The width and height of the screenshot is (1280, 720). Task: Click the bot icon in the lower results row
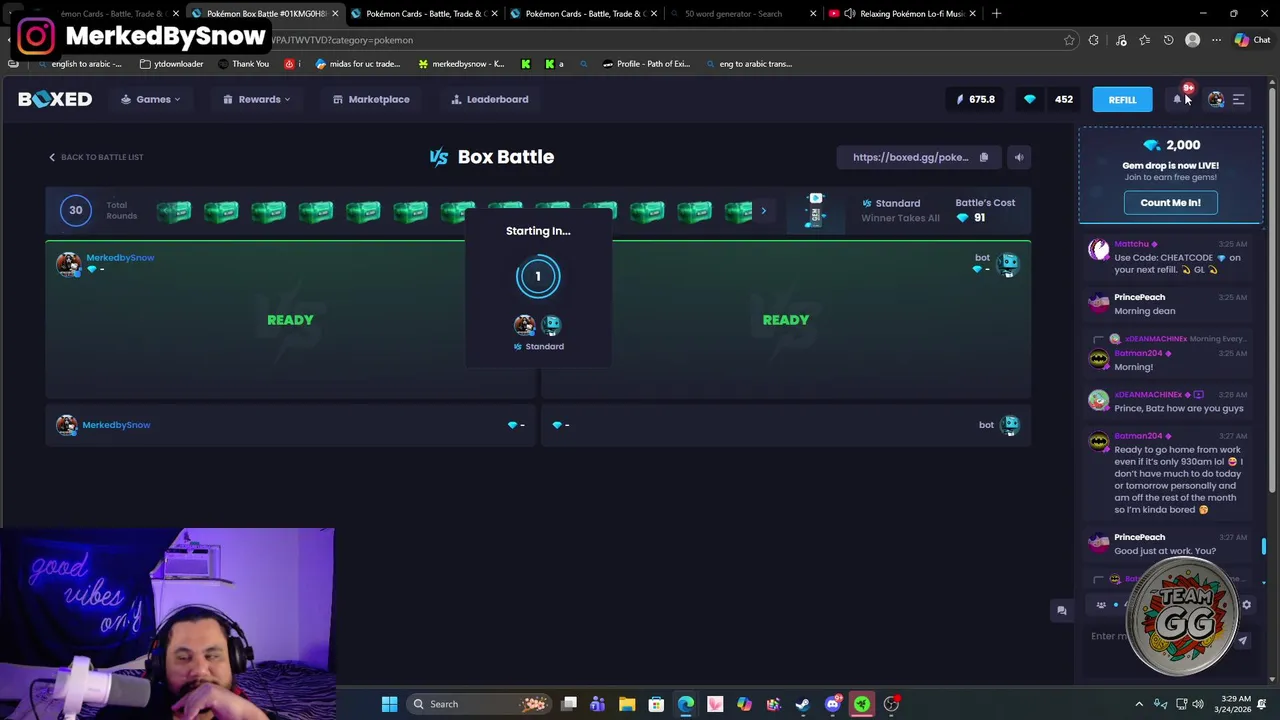1010,425
